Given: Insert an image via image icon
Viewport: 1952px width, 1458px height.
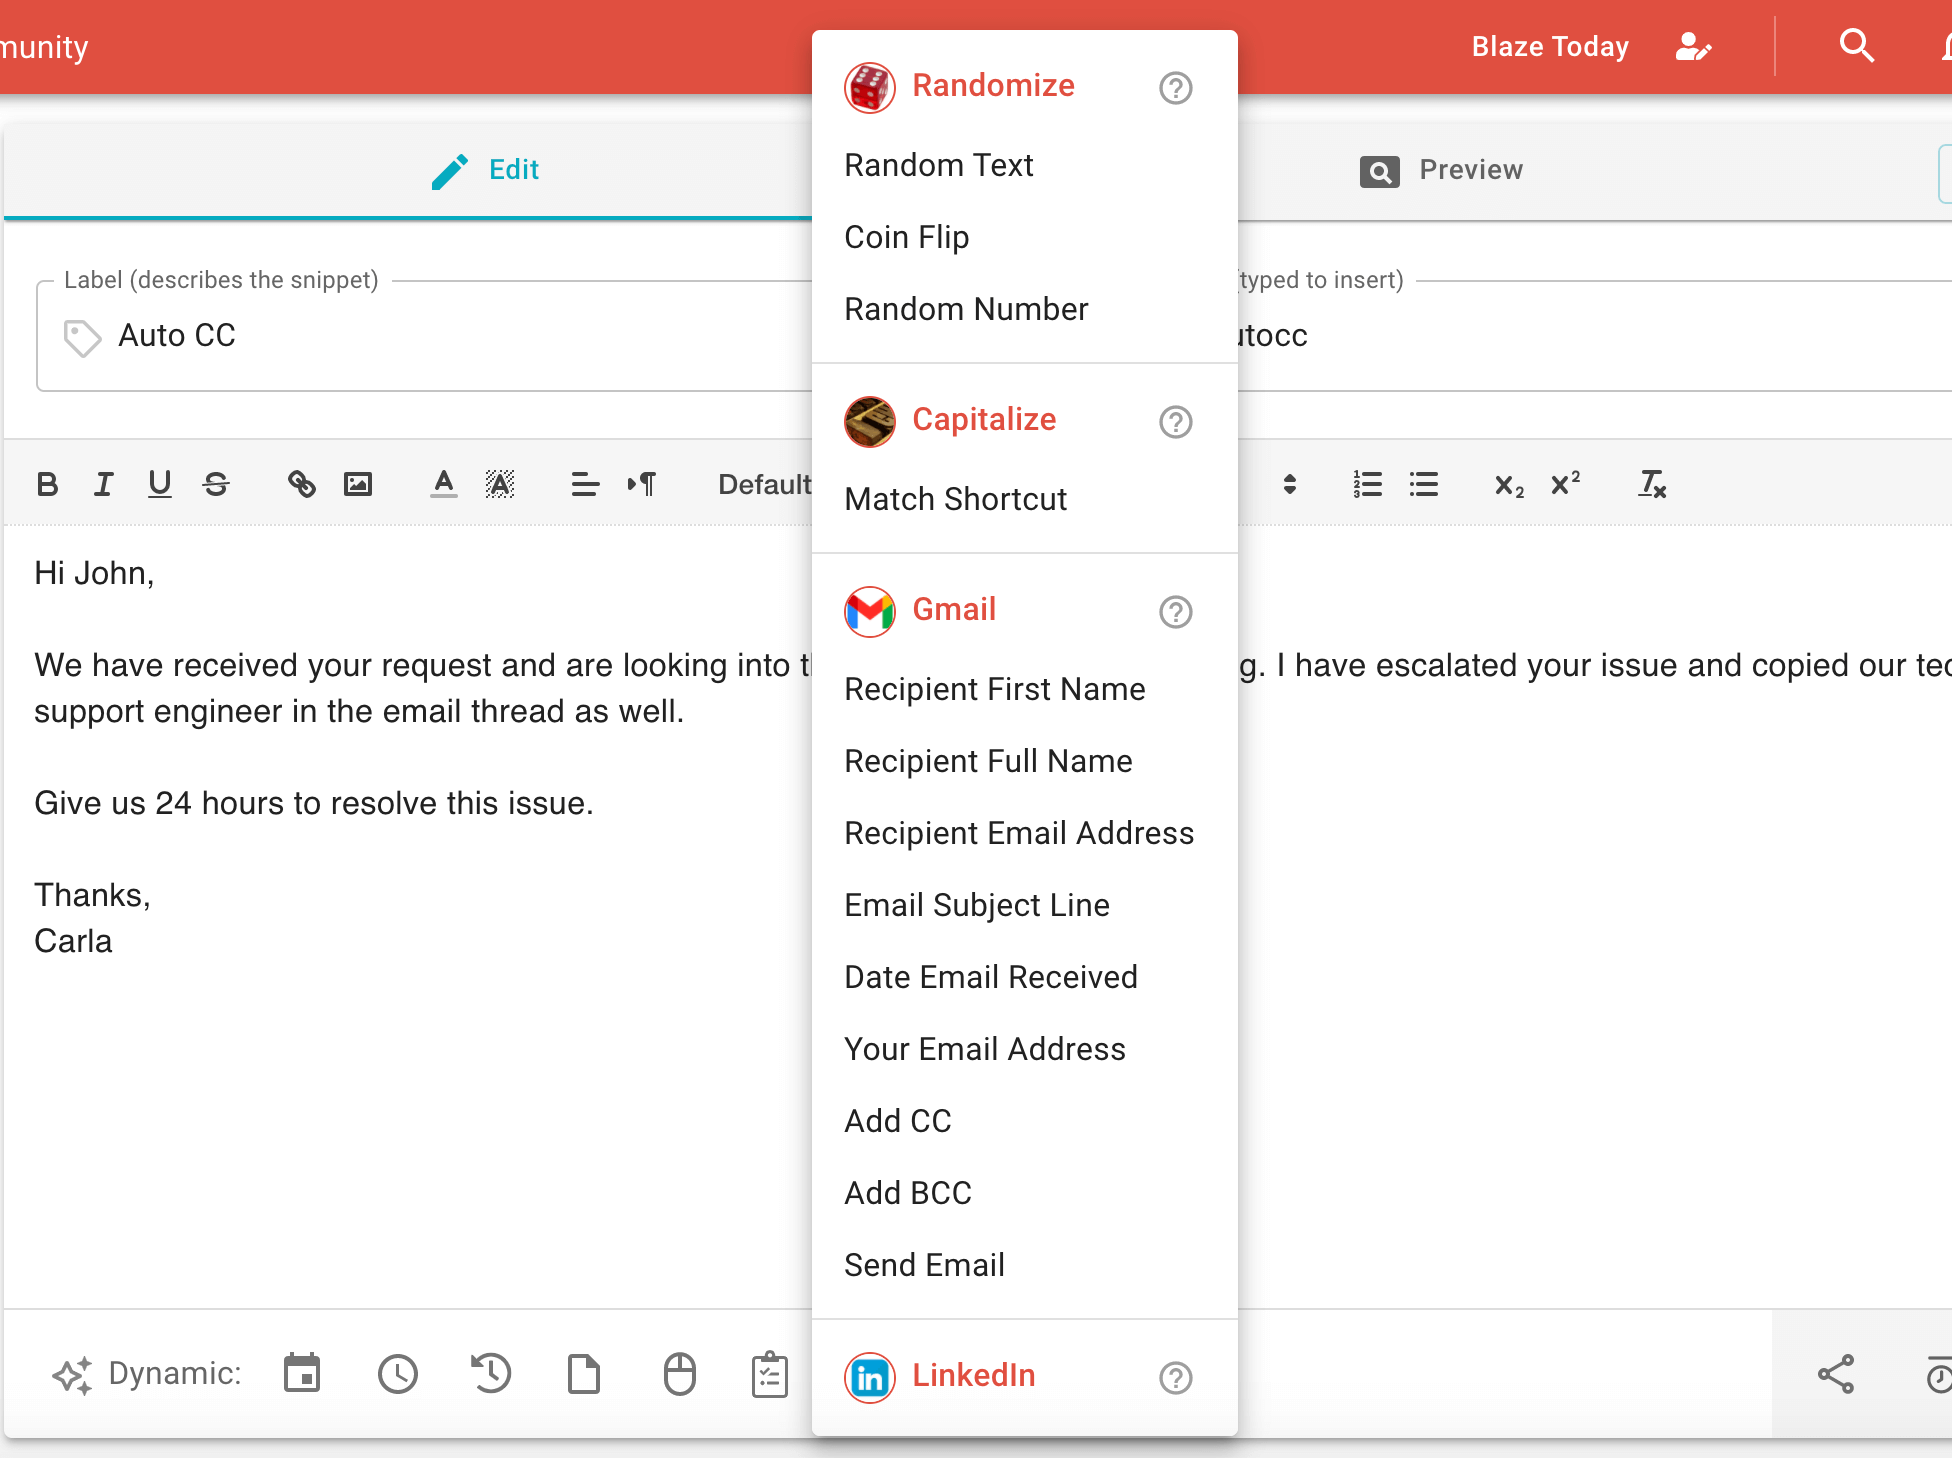Looking at the screenshot, I should pos(358,485).
